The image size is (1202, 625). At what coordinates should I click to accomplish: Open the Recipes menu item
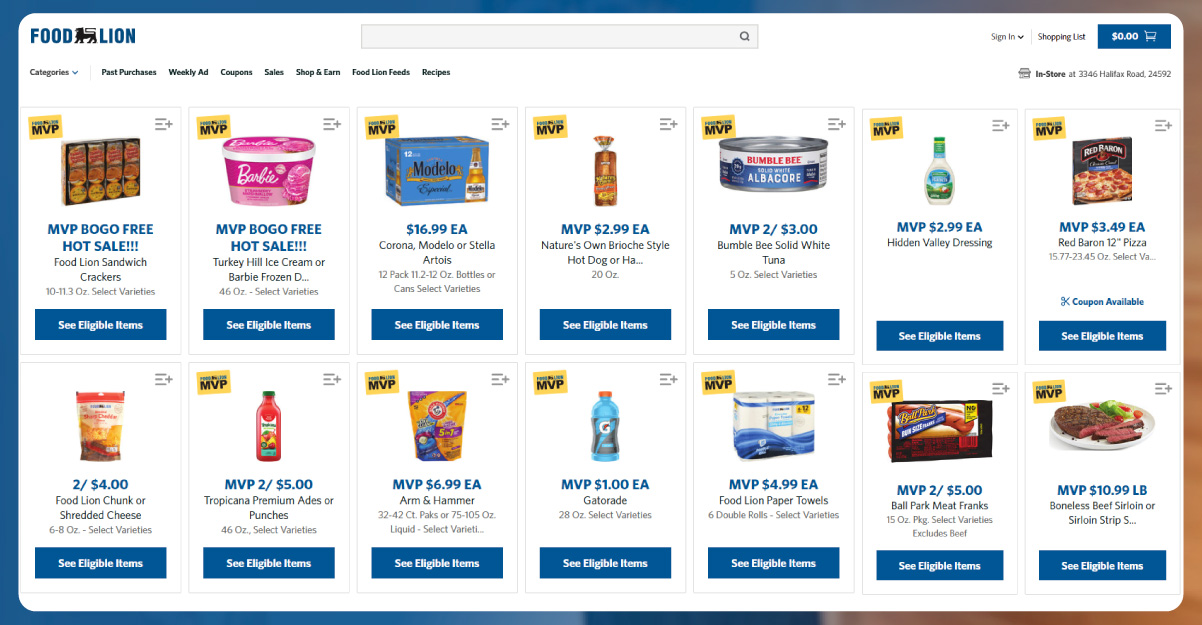tap(436, 72)
